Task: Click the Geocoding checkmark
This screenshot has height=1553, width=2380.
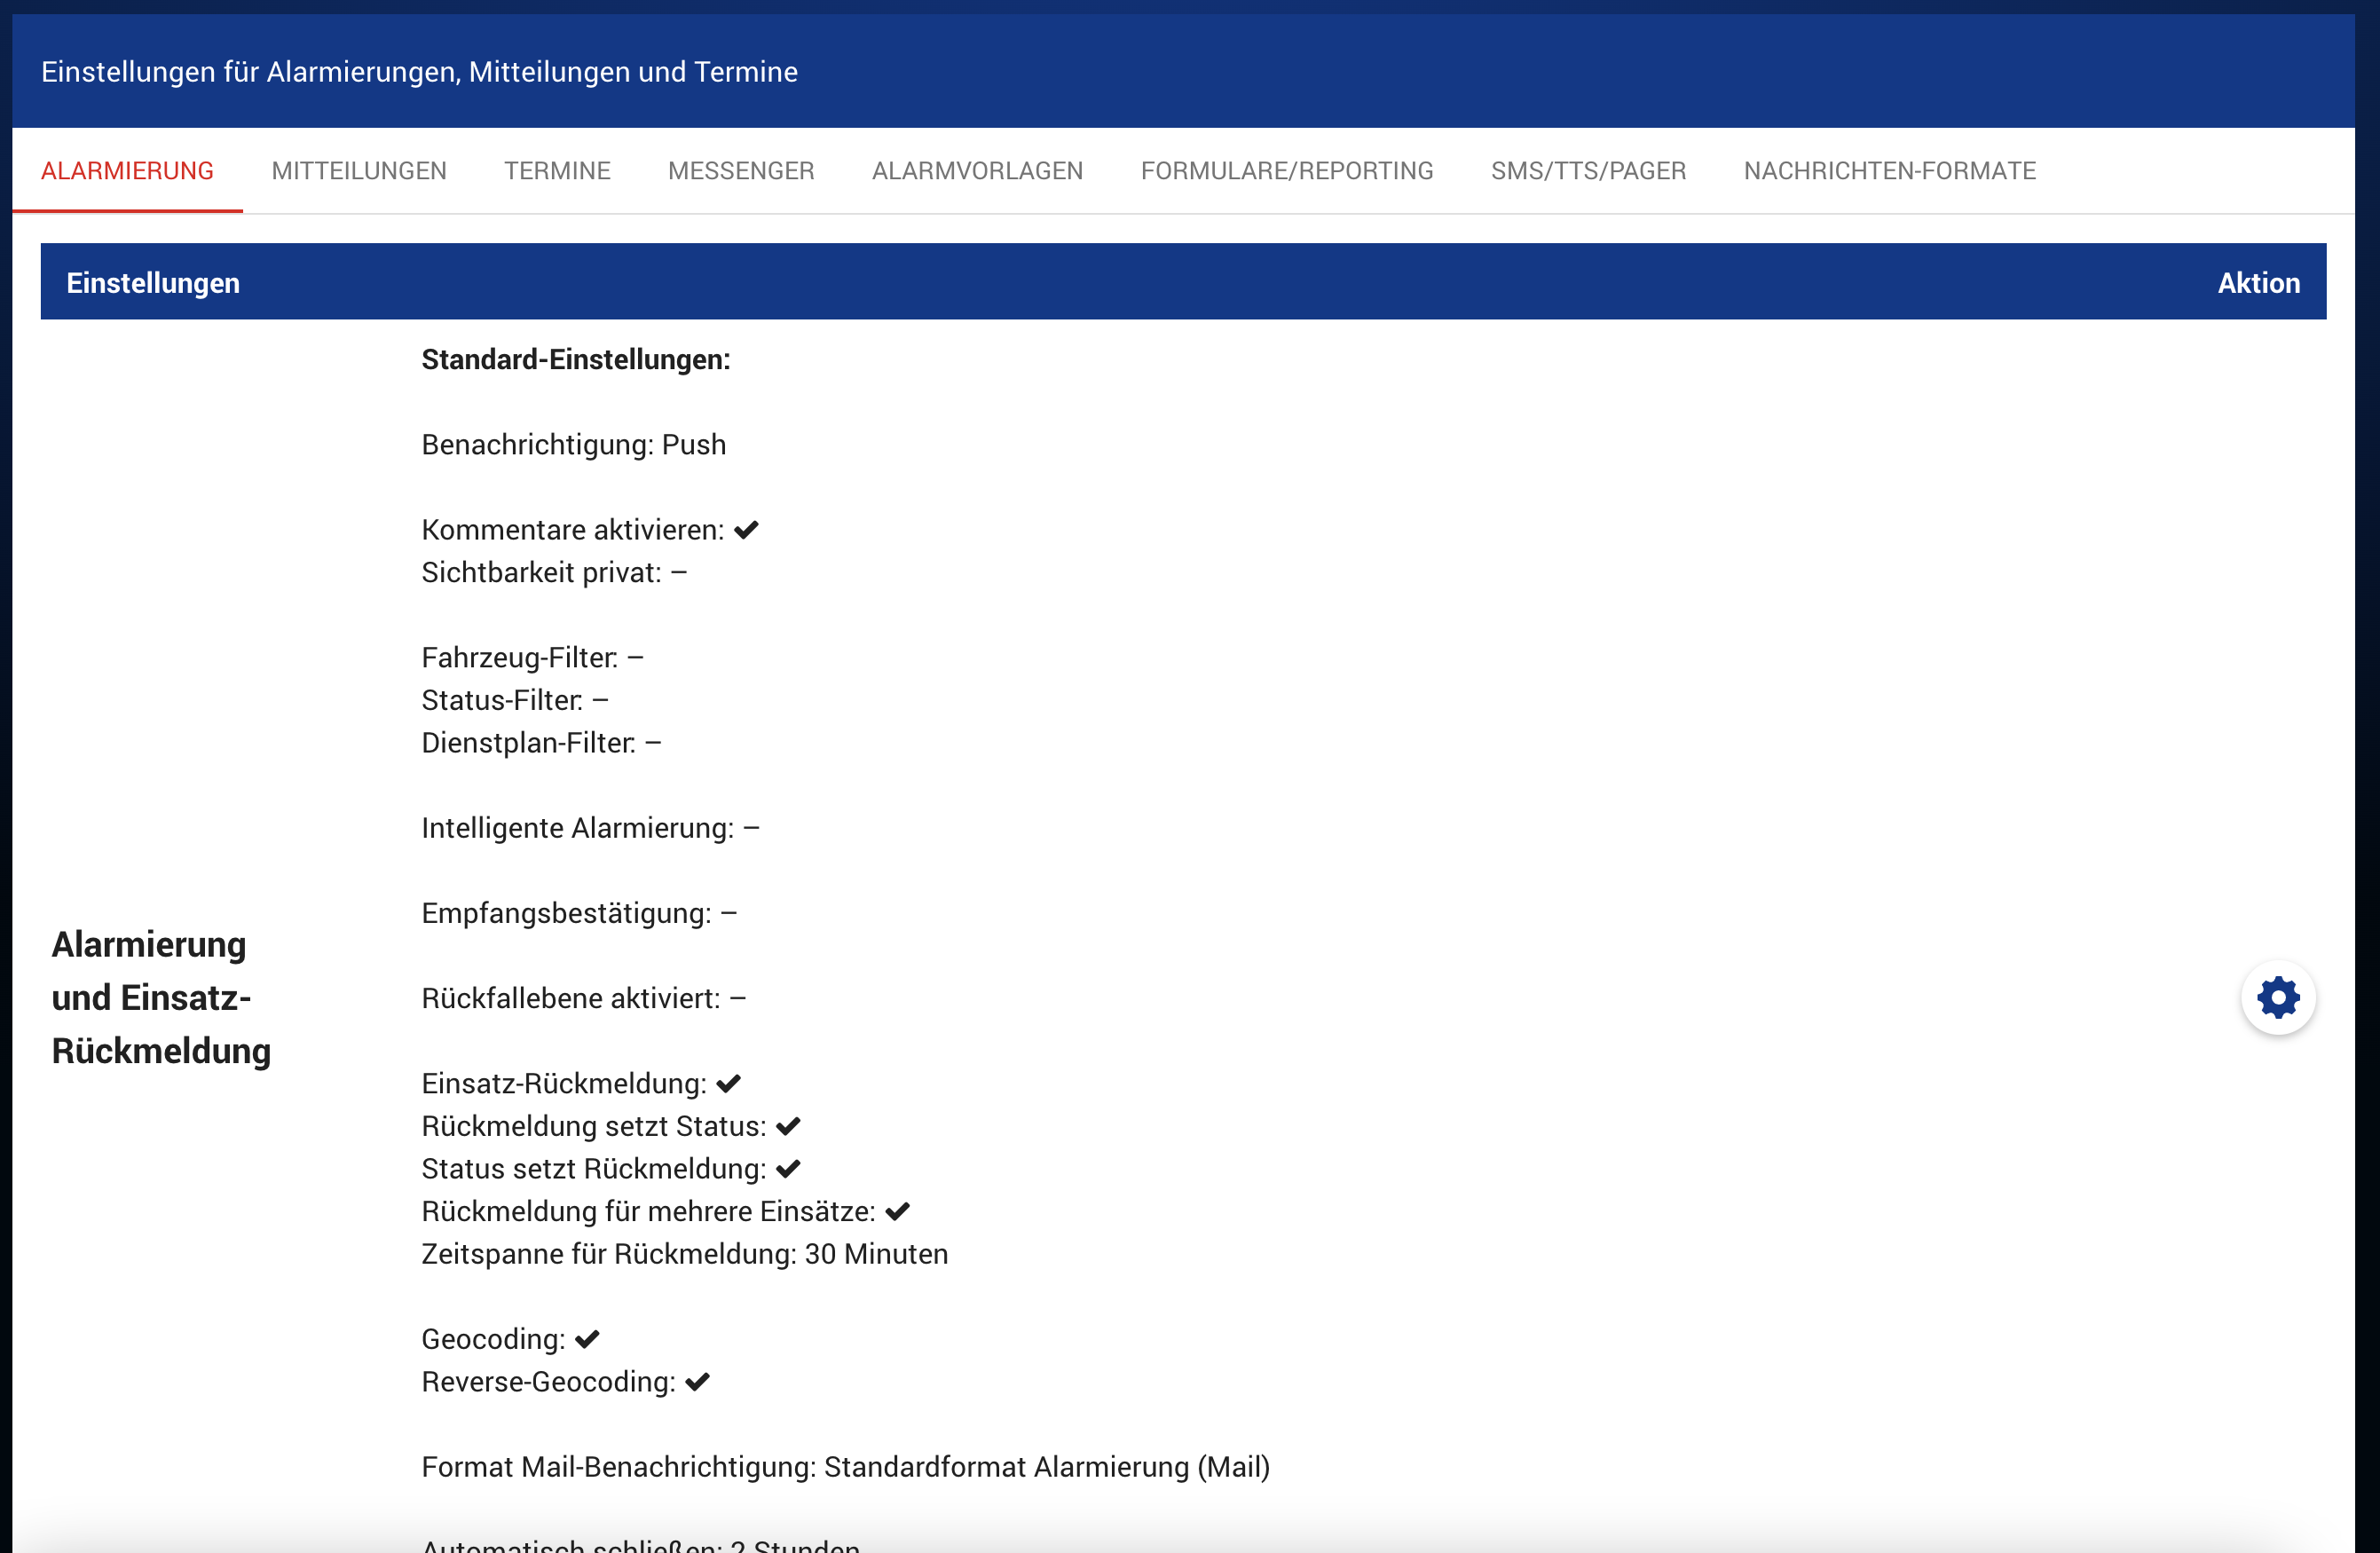Action: 587,1339
